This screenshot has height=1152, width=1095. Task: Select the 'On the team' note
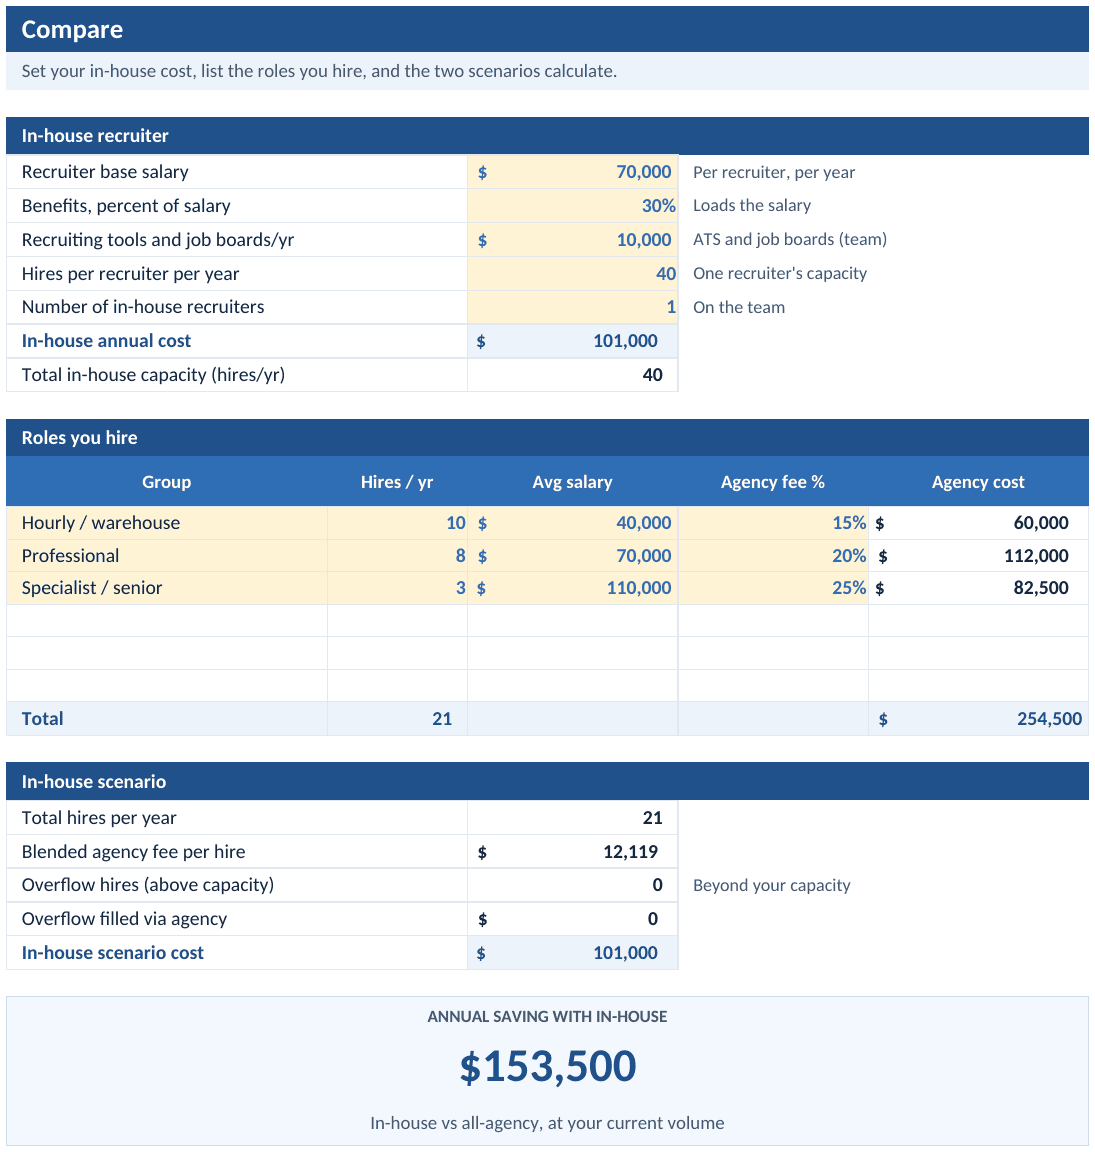coord(739,307)
